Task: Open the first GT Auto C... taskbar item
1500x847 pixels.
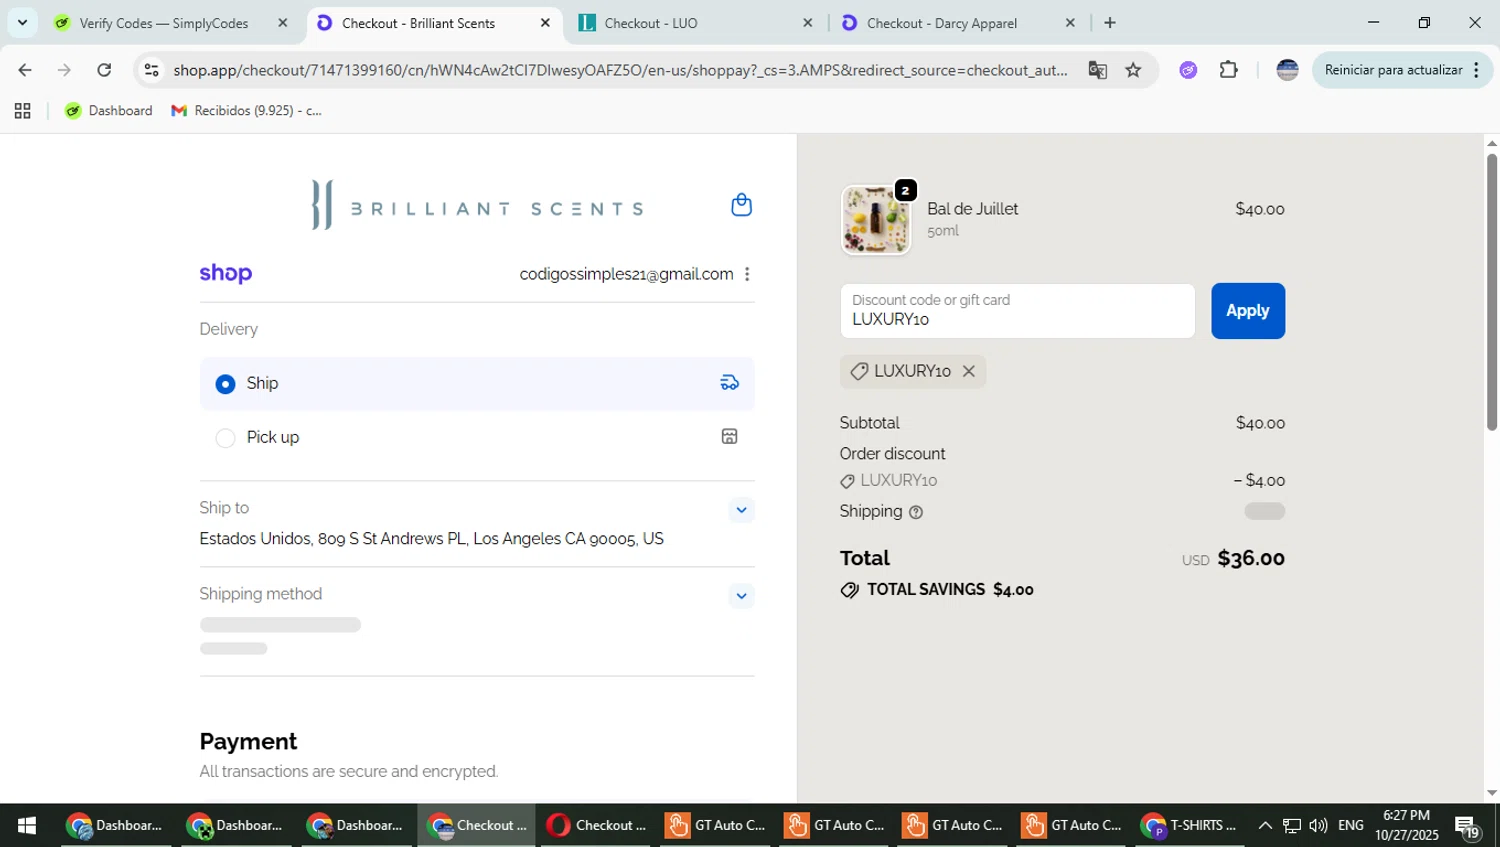Action: 718,826
